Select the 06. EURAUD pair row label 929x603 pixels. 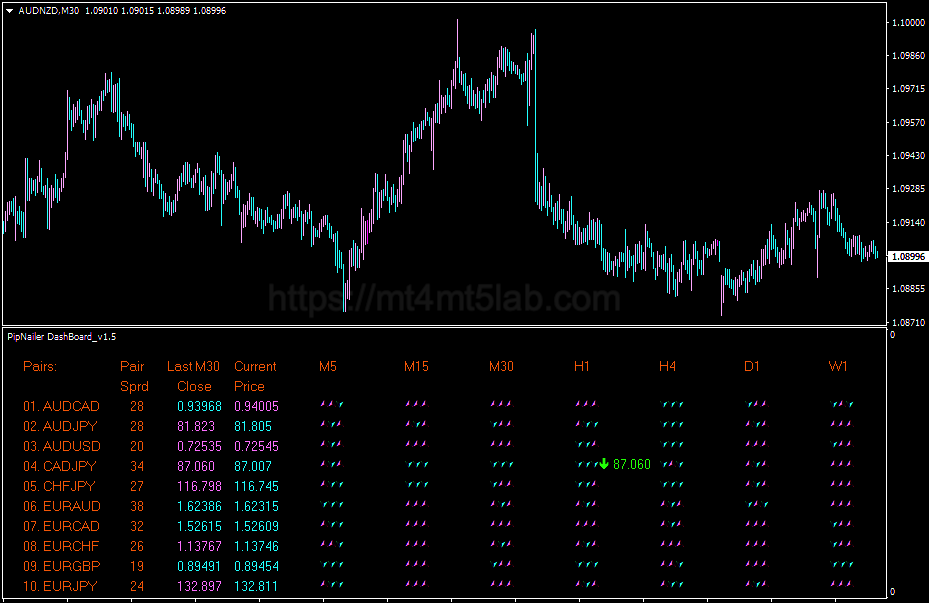(x=62, y=506)
